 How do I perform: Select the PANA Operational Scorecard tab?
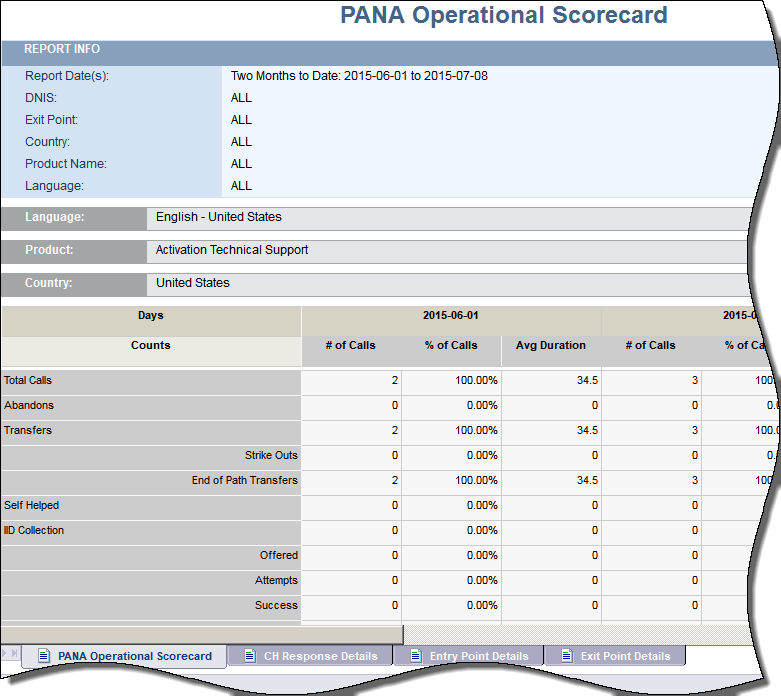tap(134, 656)
